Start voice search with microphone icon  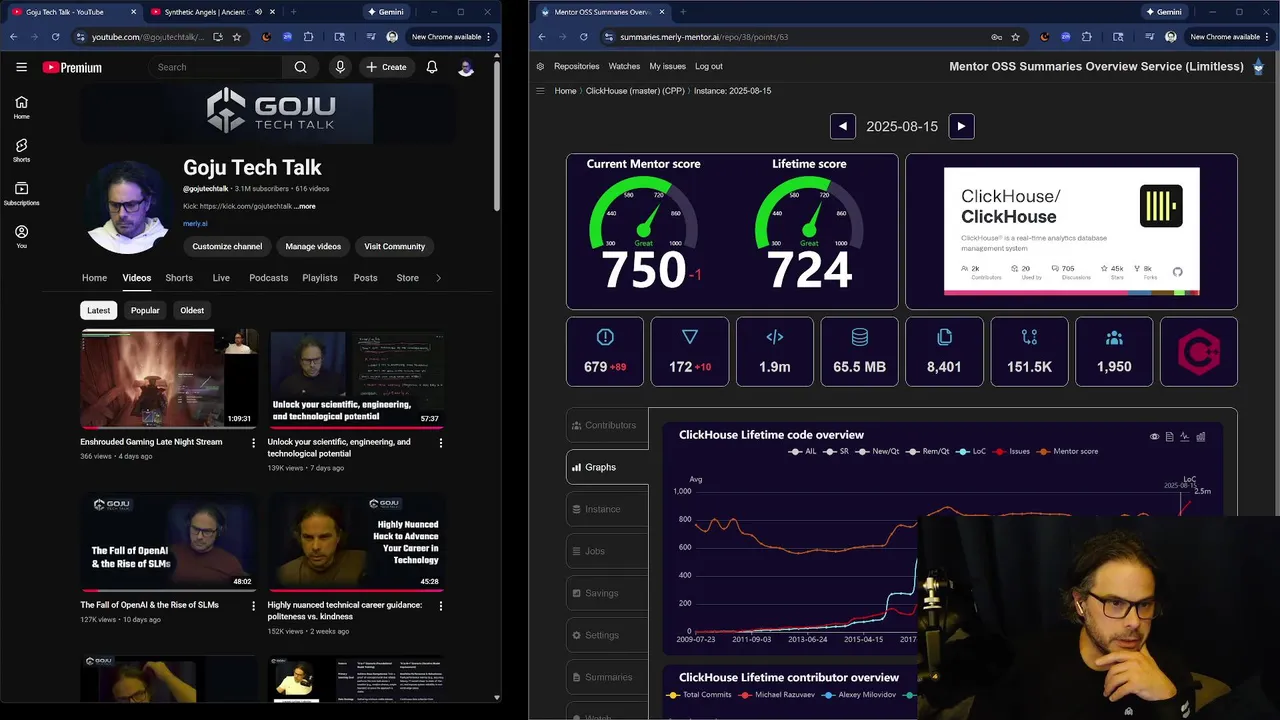(x=340, y=67)
